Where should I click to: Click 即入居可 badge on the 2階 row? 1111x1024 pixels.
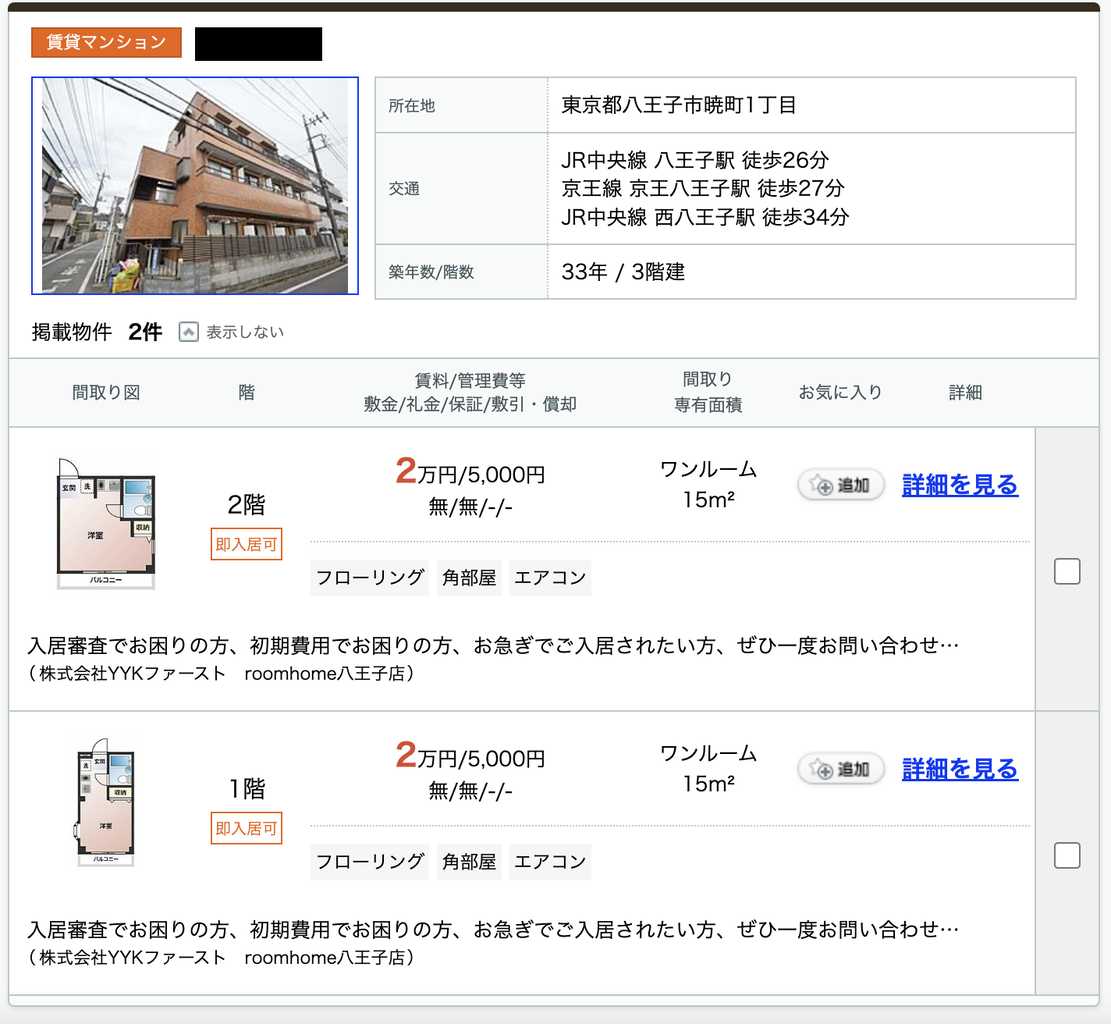tap(247, 544)
